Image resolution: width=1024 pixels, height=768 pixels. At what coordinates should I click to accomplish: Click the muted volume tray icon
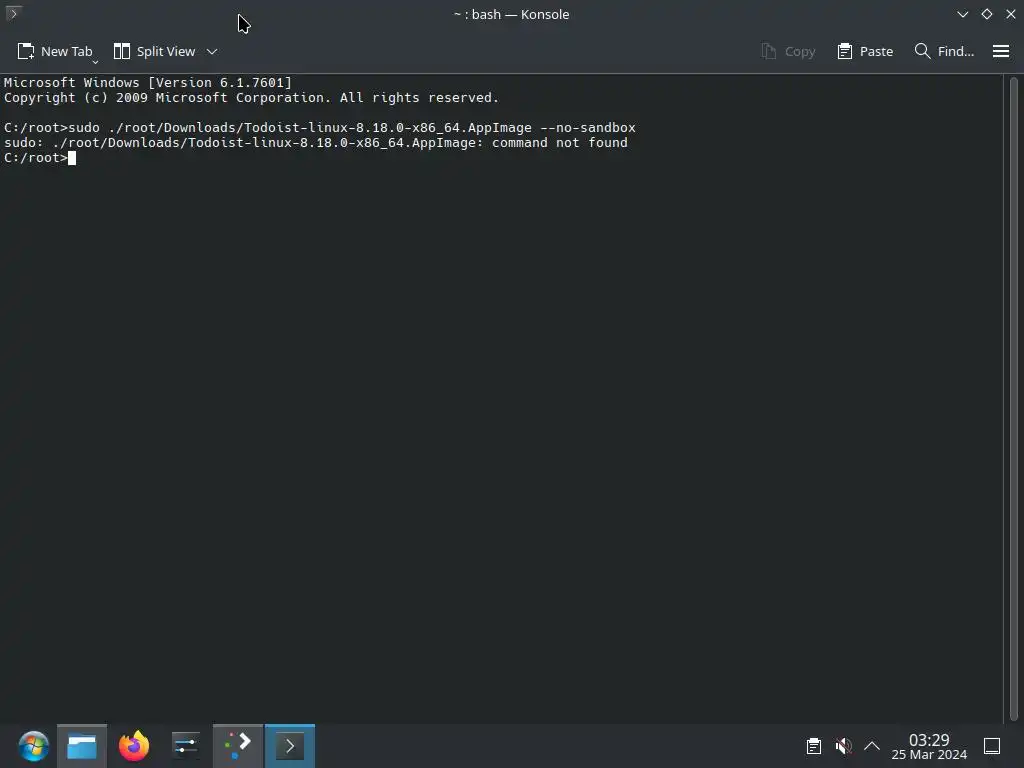coord(843,746)
